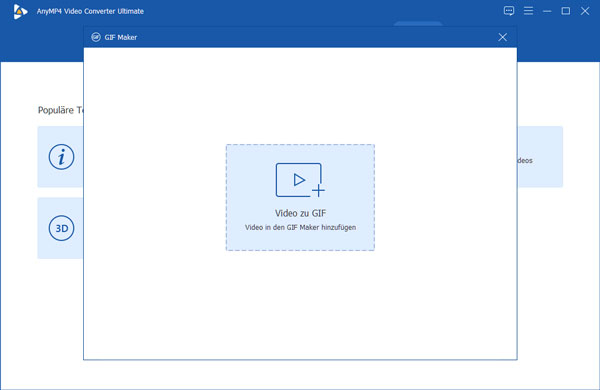Click 'Video in den GIF Maker hinzufügen' text

click(300, 227)
